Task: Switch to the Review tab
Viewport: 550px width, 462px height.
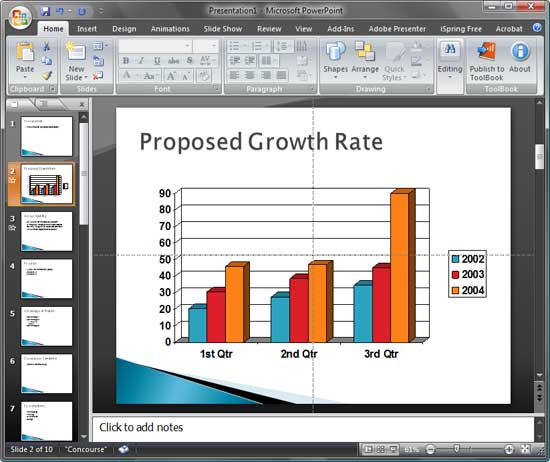Action: (269, 29)
